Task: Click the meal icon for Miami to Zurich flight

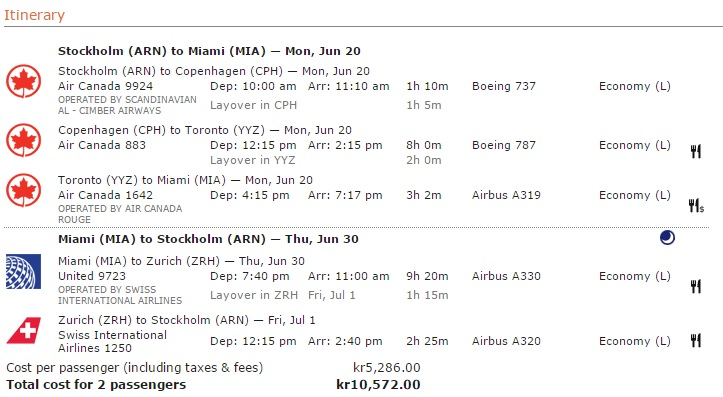Action: [696, 286]
